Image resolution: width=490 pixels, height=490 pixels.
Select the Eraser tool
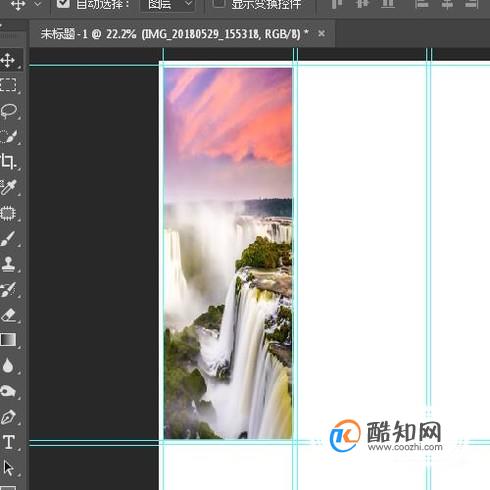pyautogui.click(x=8, y=315)
